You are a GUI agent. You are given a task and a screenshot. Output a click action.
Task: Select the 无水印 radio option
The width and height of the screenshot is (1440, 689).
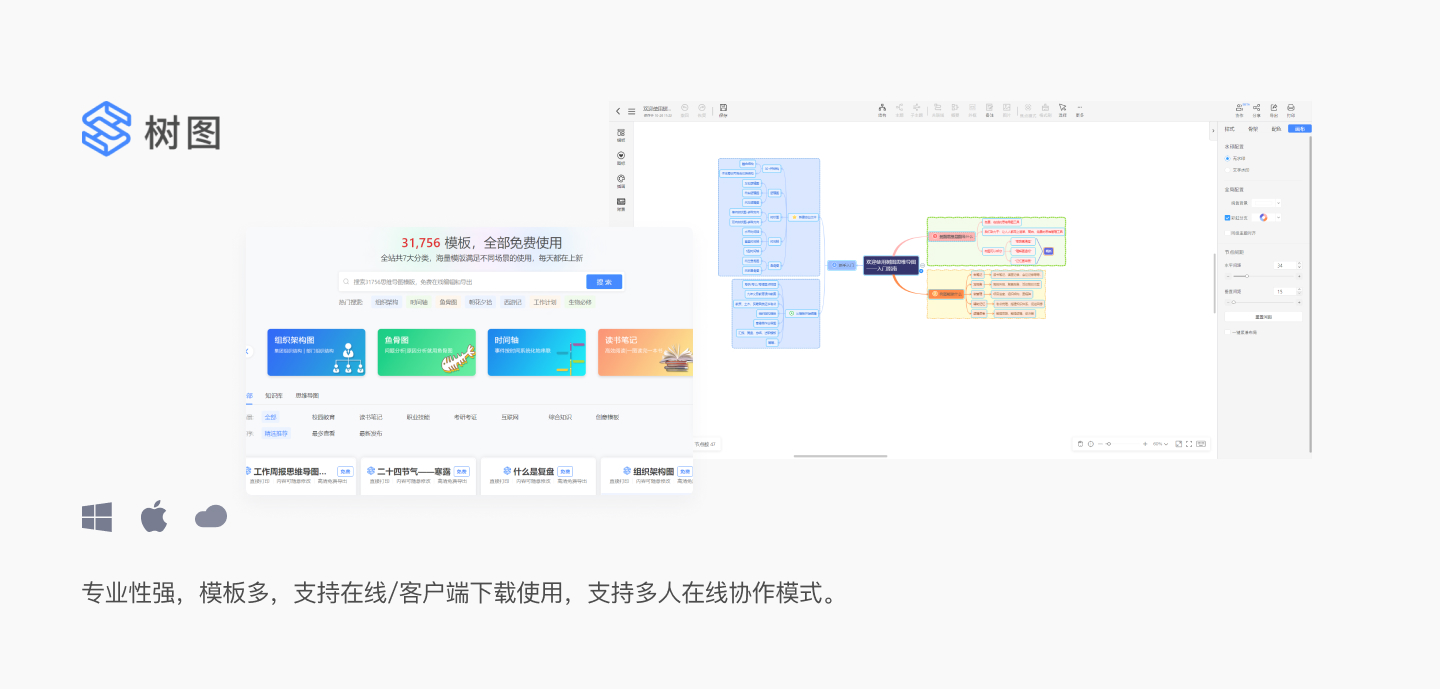1227,158
